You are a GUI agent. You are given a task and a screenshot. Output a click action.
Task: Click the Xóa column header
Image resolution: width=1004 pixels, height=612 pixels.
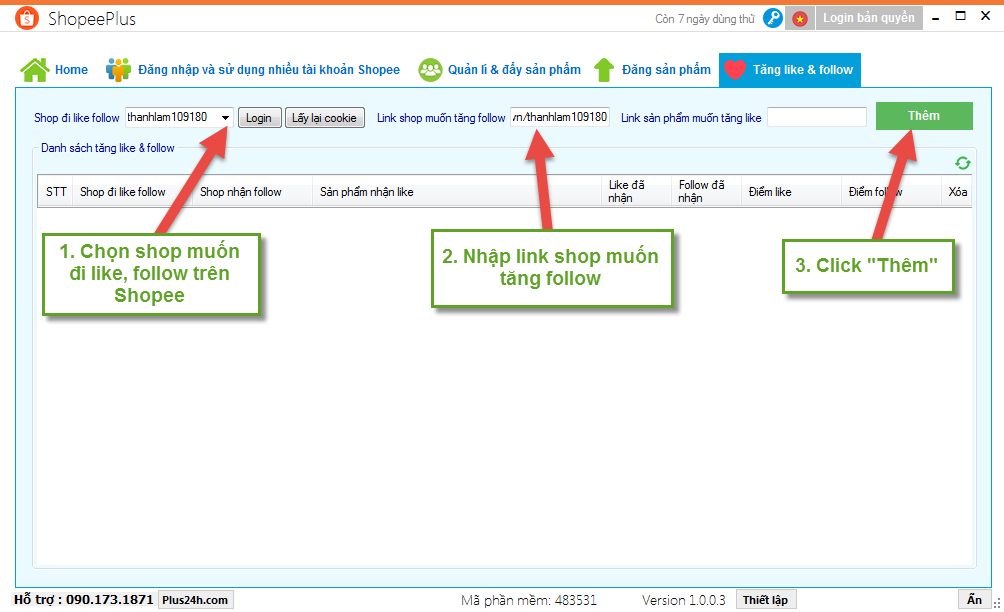pyautogui.click(x=957, y=191)
